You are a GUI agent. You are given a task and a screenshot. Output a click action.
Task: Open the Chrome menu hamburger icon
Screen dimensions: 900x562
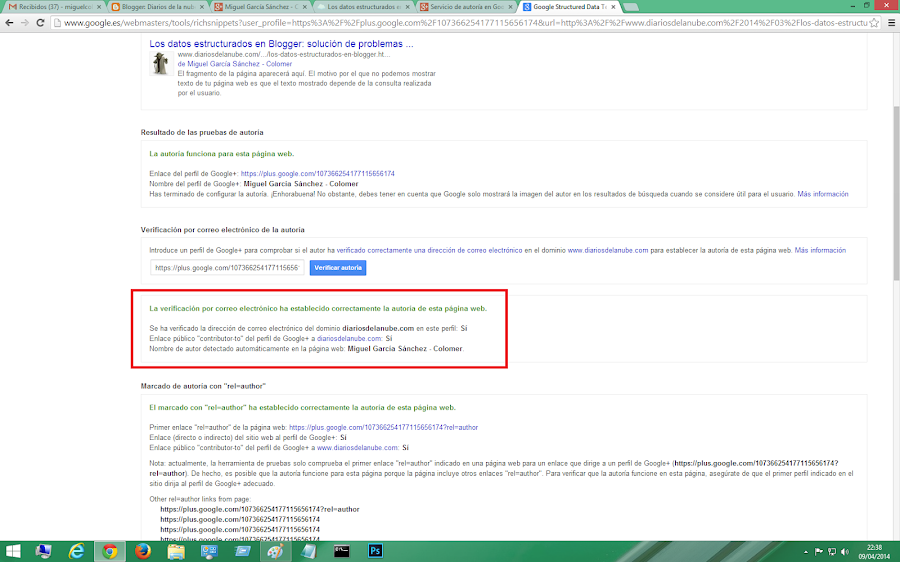click(x=891, y=23)
